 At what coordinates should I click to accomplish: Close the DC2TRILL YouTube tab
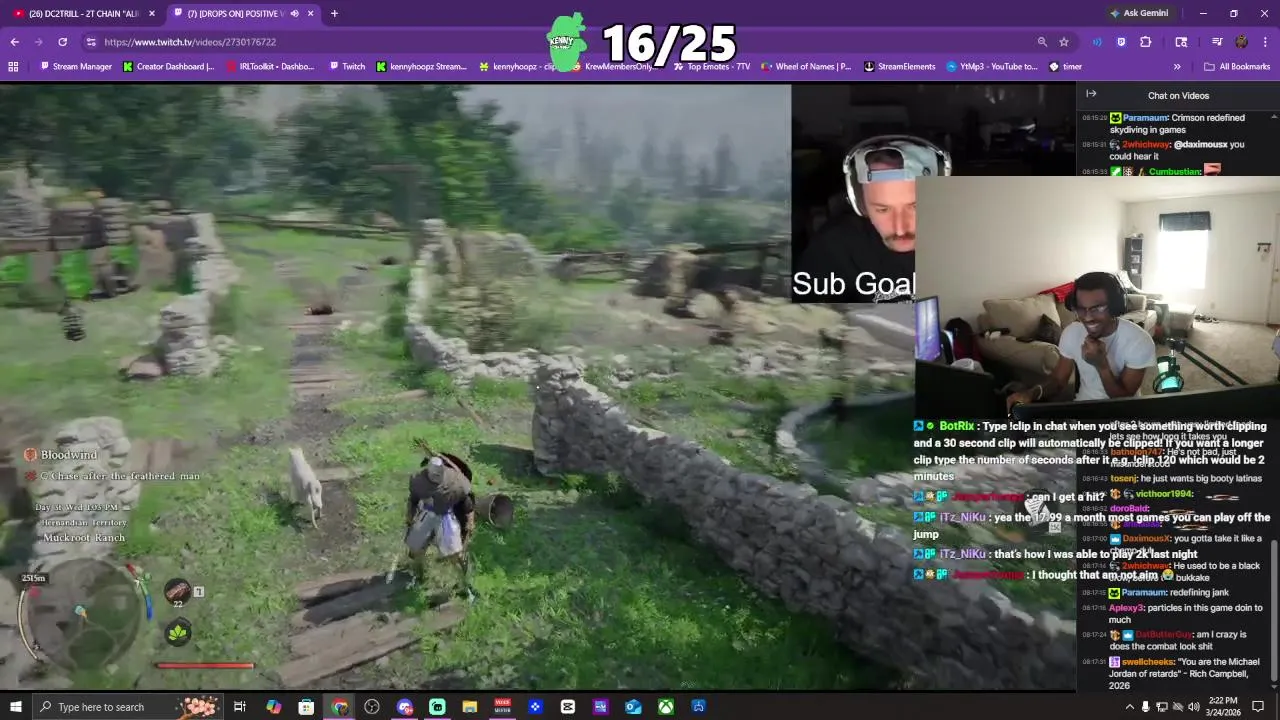152,13
